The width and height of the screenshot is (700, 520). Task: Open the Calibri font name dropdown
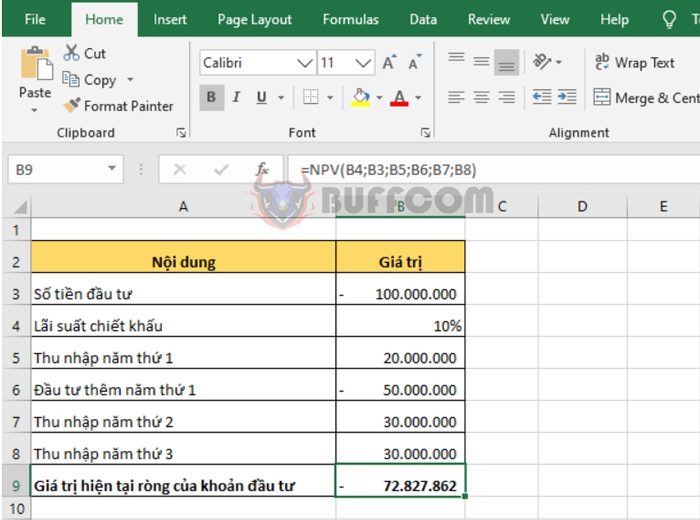304,63
